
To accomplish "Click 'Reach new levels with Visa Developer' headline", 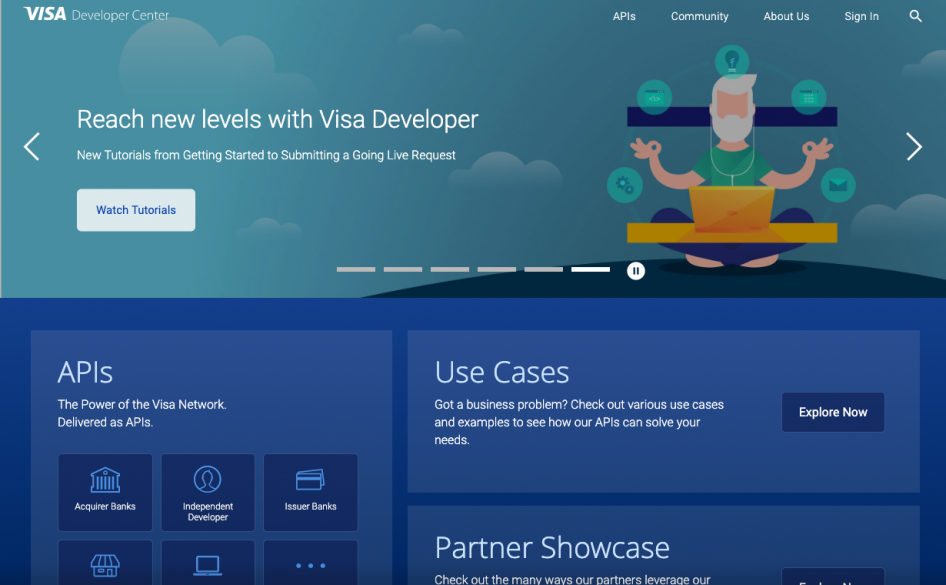I will click(278, 119).
